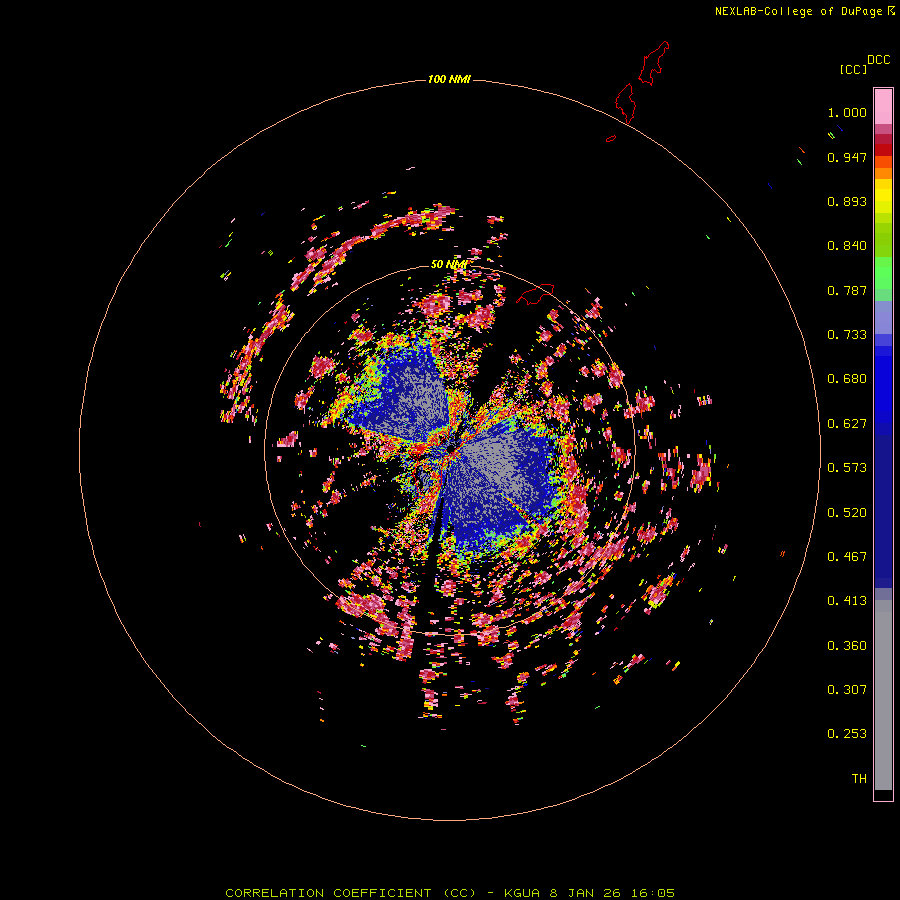Click the 0.520 color scale value
Image resolution: width=900 pixels, height=900 pixels.
(x=847, y=513)
